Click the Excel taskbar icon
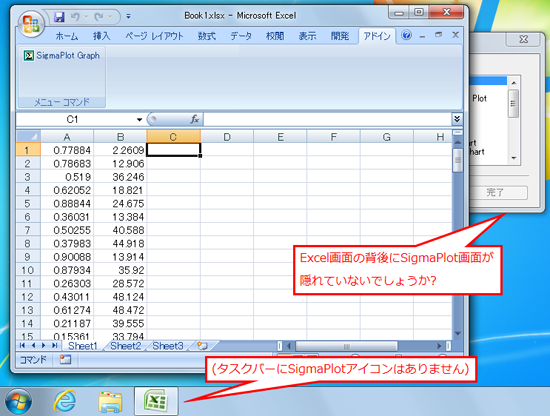550x416 pixels. [156, 402]
